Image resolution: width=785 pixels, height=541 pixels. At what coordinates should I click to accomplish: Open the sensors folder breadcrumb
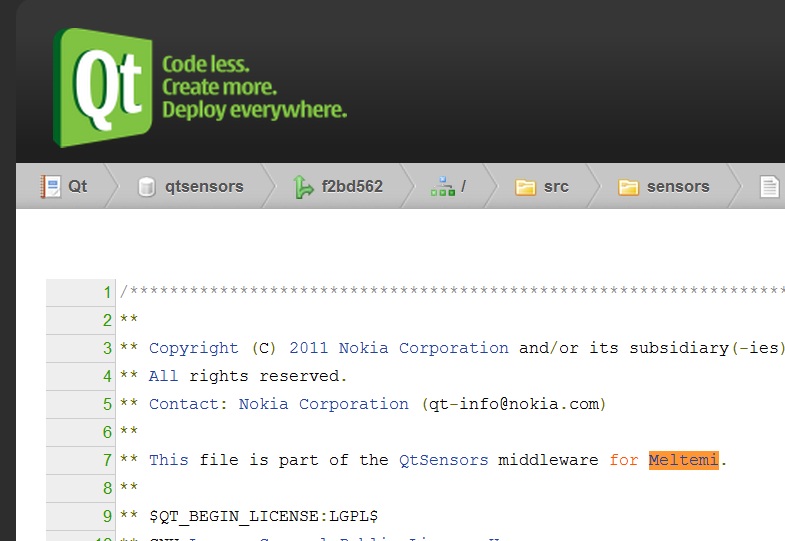coord(678,187)
